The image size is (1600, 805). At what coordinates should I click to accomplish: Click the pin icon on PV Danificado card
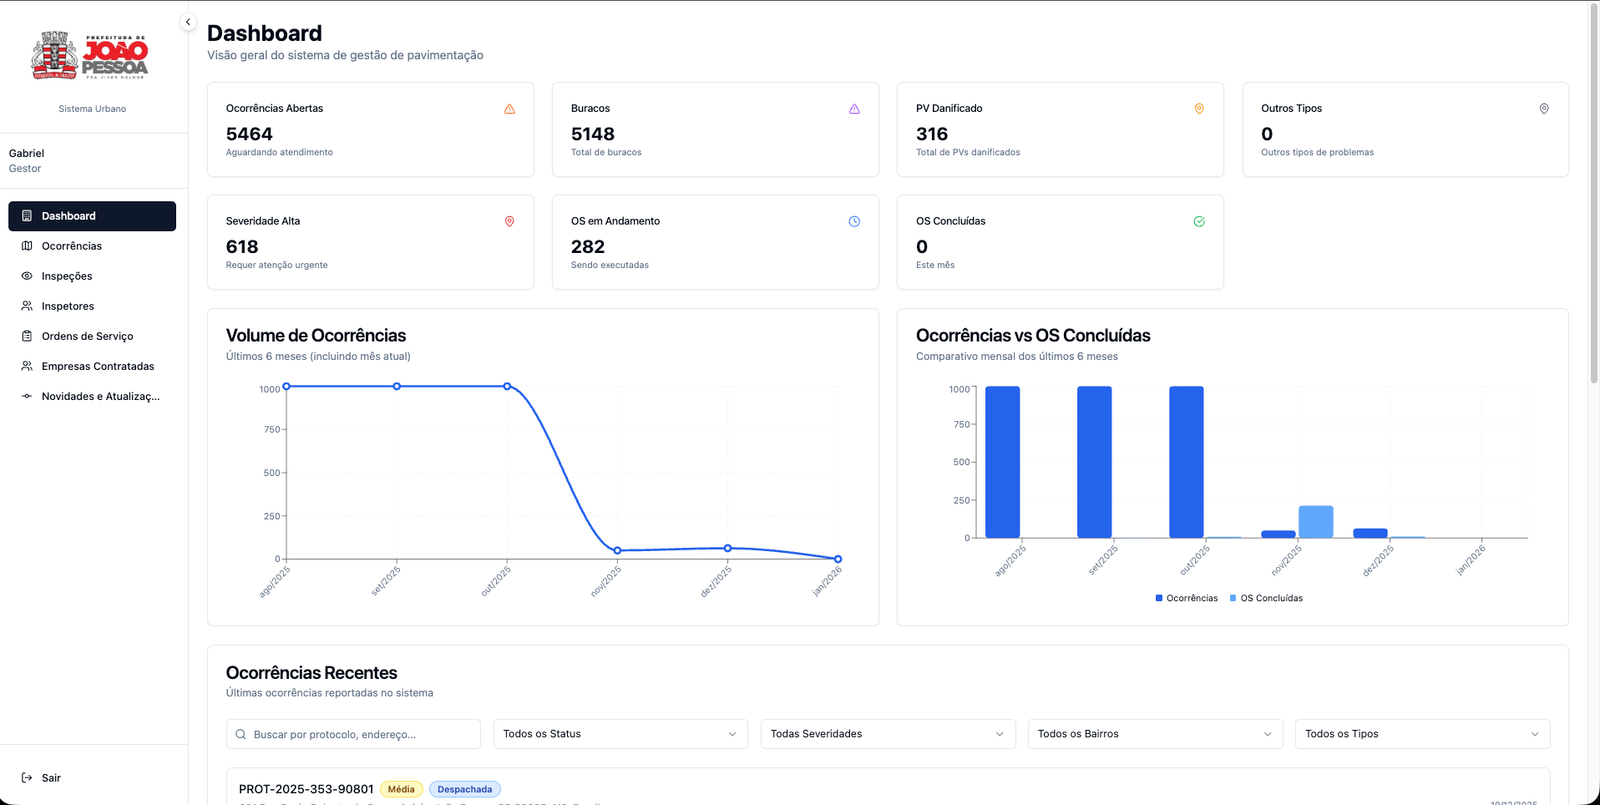click(1199, 109)
